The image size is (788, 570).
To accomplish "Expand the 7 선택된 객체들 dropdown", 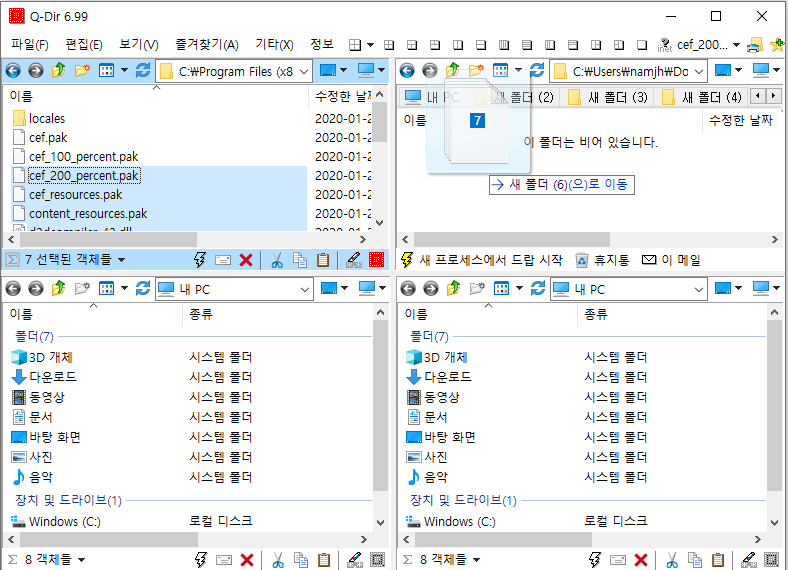I will pos(121,260).
